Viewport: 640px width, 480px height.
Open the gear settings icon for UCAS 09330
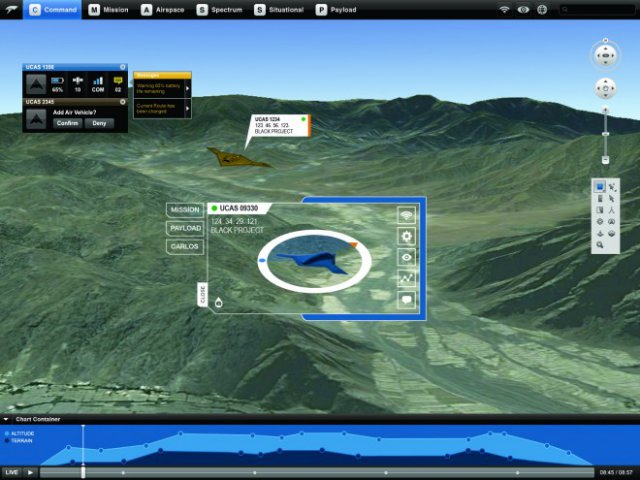click(x=407, y=236)
